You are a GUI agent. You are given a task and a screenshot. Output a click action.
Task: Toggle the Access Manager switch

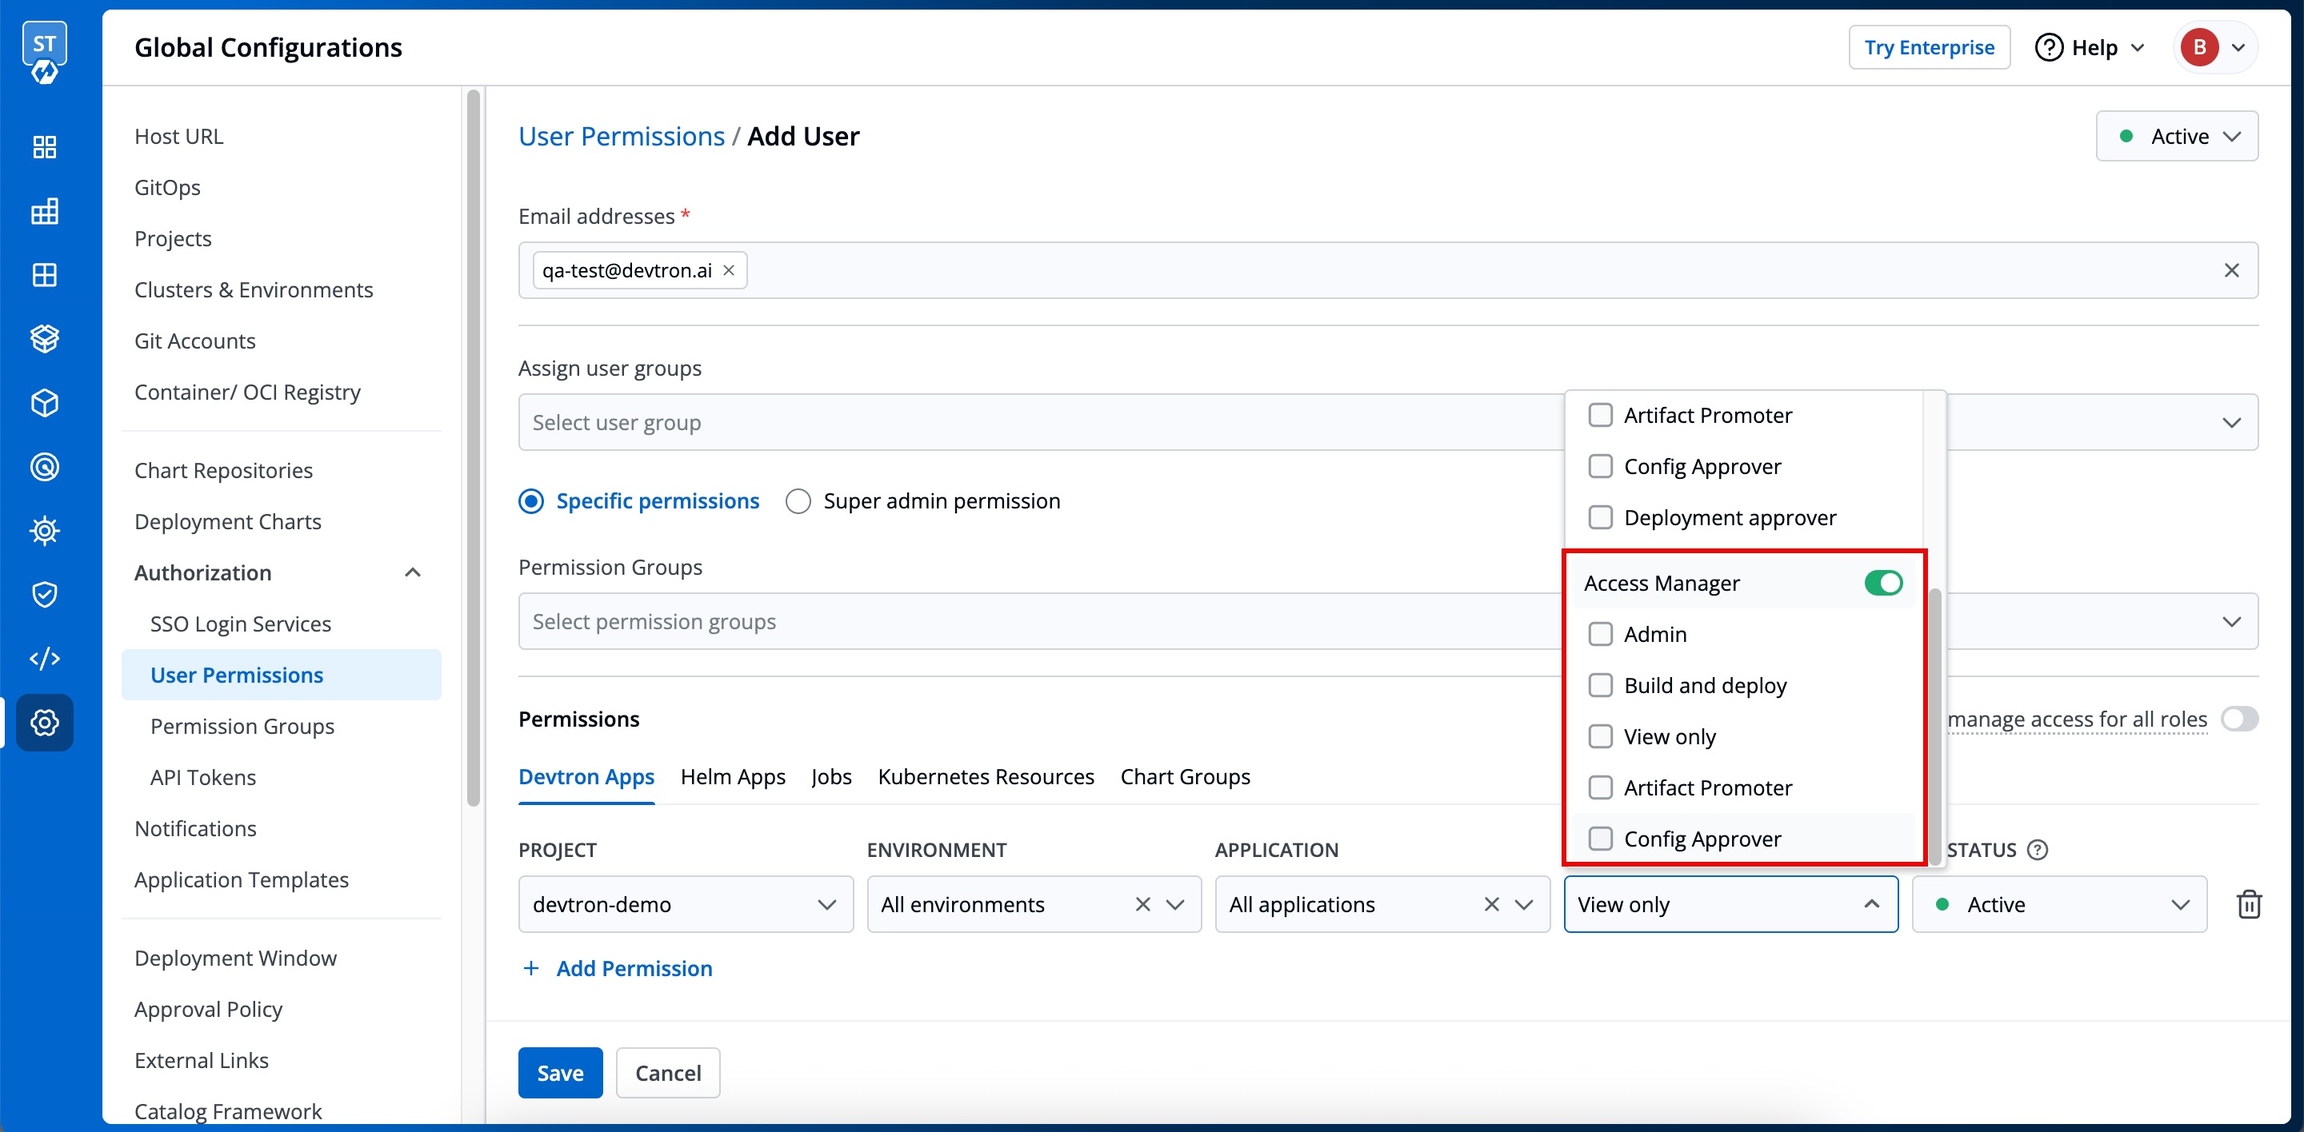(x=1883, y=583)
